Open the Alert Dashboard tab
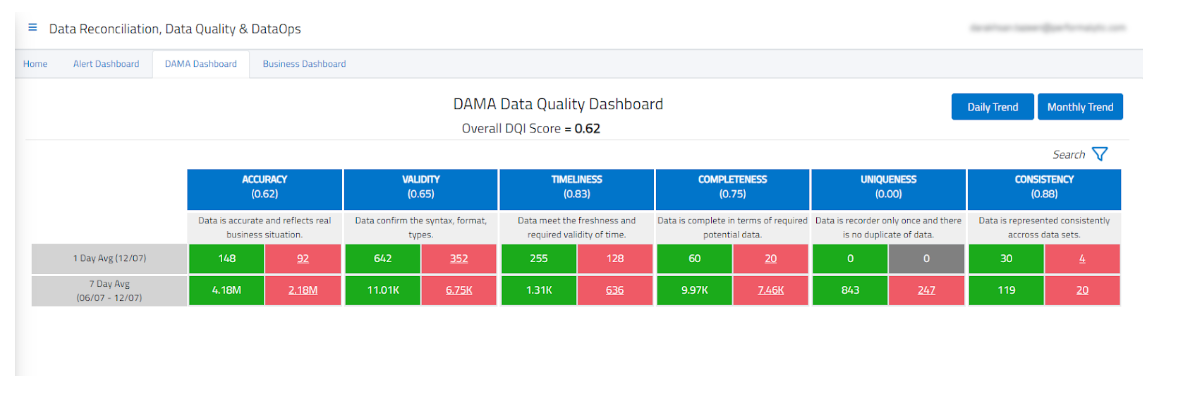The image size is (1193, 401). [106, 64]
